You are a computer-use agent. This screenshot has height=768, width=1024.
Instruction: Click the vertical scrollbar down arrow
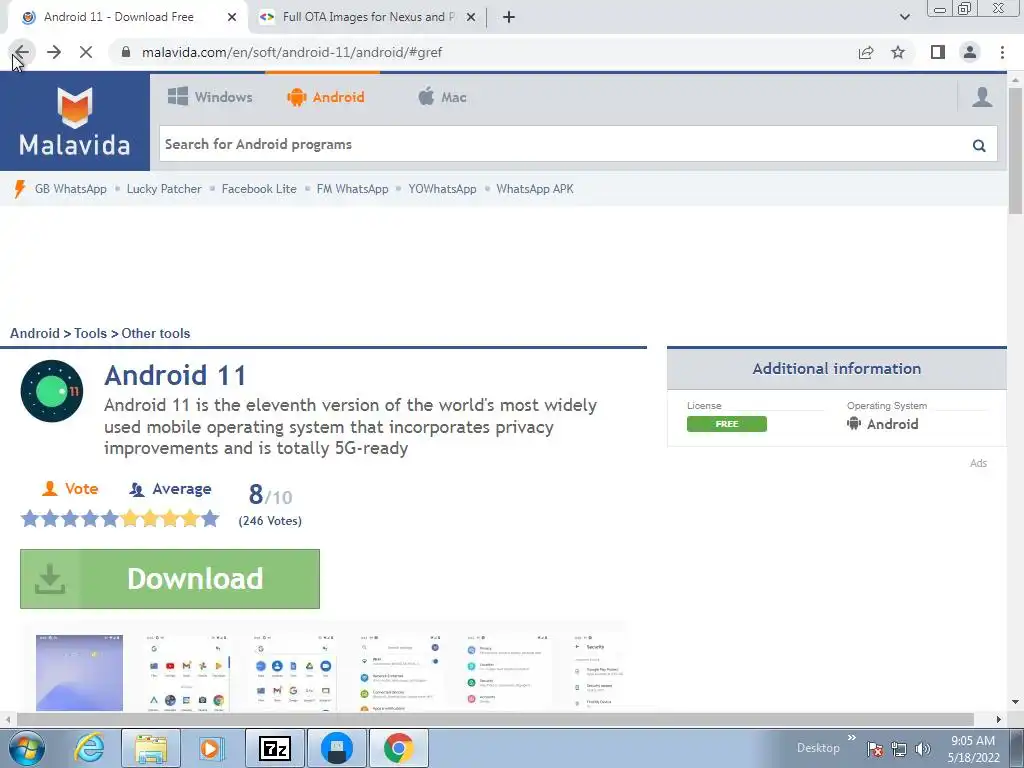click(1016, 703)
